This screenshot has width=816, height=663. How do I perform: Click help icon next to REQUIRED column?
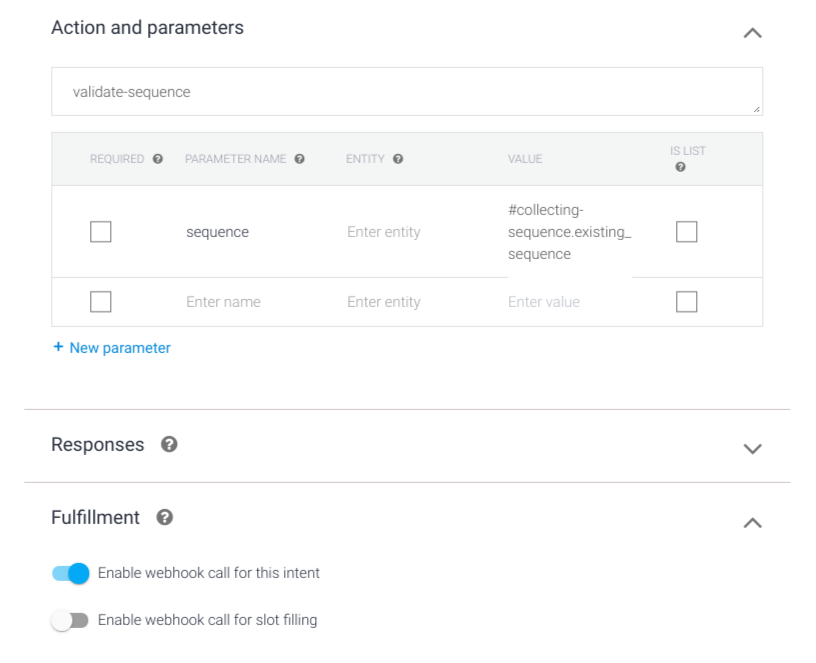(158, 159)
